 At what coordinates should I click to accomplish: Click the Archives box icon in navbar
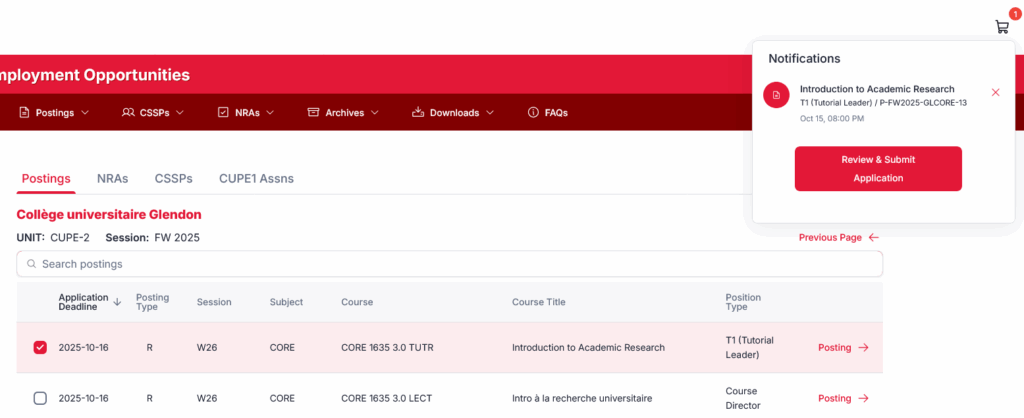pos(313,112)
